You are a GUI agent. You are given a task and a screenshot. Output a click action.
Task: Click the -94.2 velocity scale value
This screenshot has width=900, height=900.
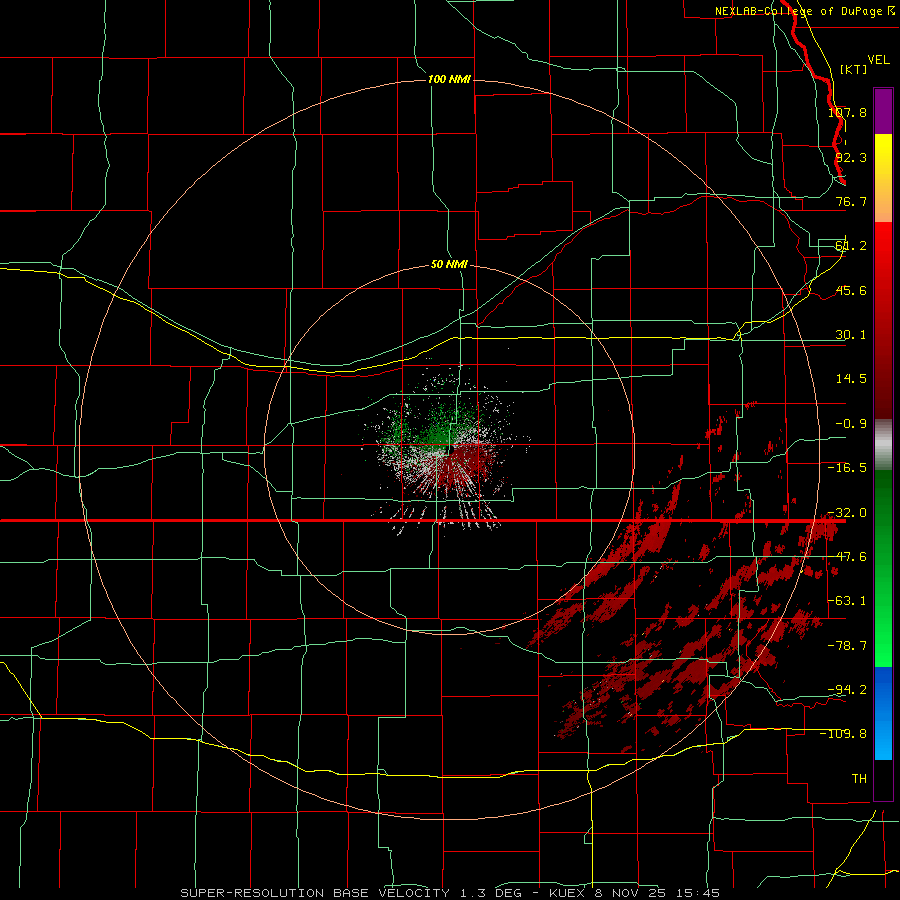(847, 690)
